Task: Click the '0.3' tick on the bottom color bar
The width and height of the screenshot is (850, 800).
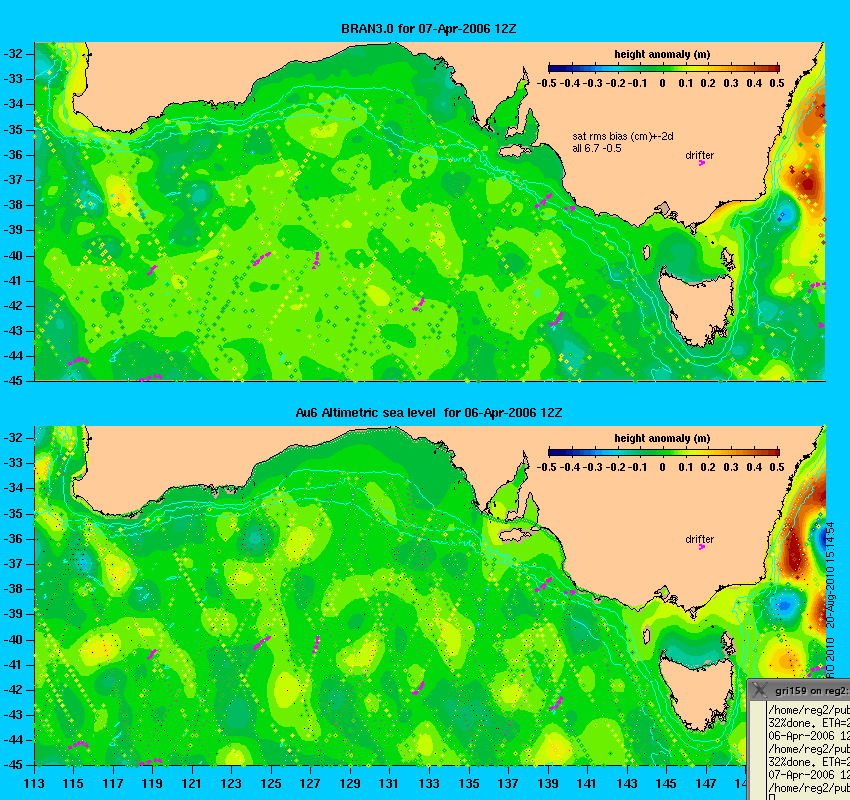Action: click(731, 467)
